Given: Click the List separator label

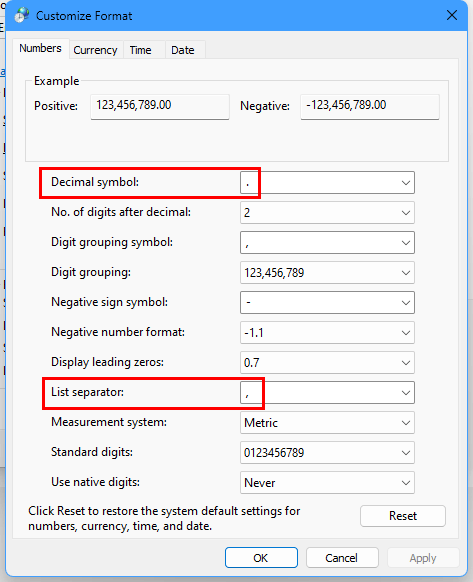Looking at the screenshot, I should 88,392.
